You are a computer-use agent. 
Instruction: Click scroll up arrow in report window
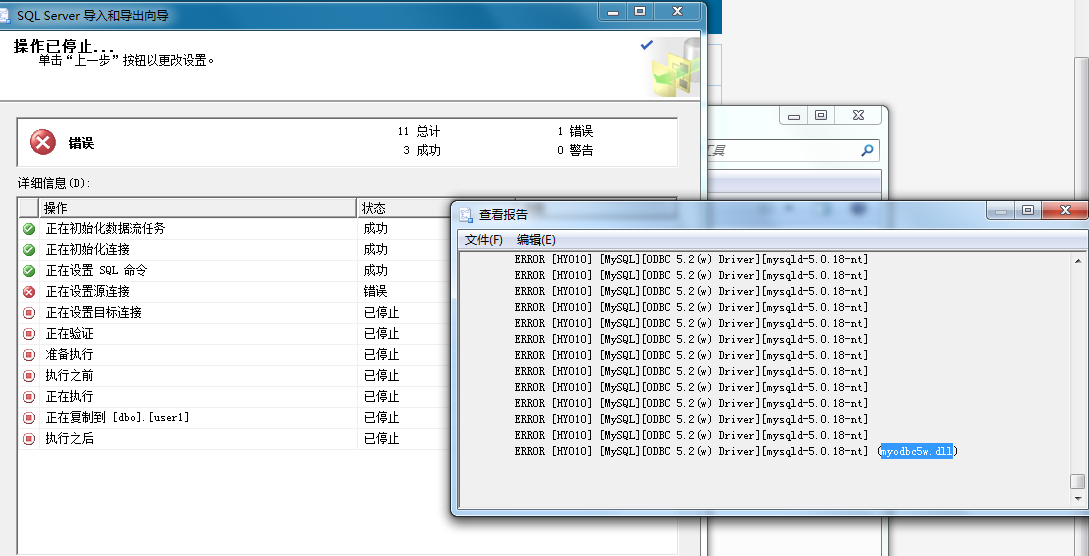1078,261
